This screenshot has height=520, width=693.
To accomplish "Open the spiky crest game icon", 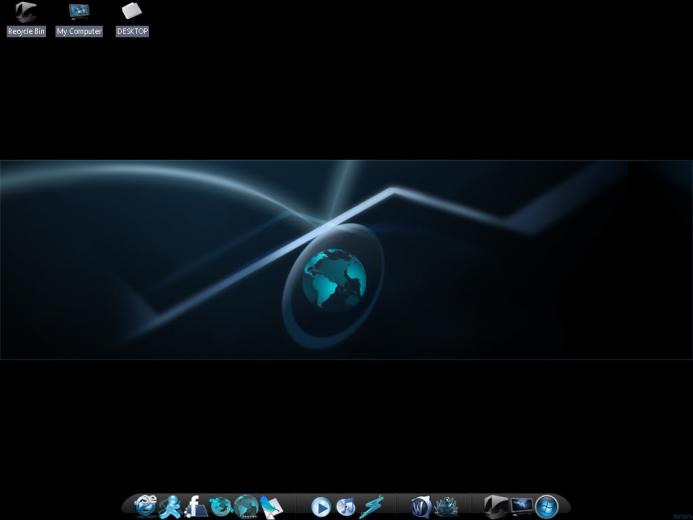I will (x=446, y=507).
